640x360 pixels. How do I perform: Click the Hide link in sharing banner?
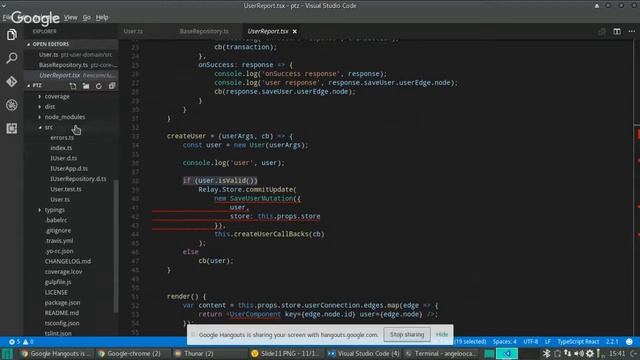coord(442,334)
